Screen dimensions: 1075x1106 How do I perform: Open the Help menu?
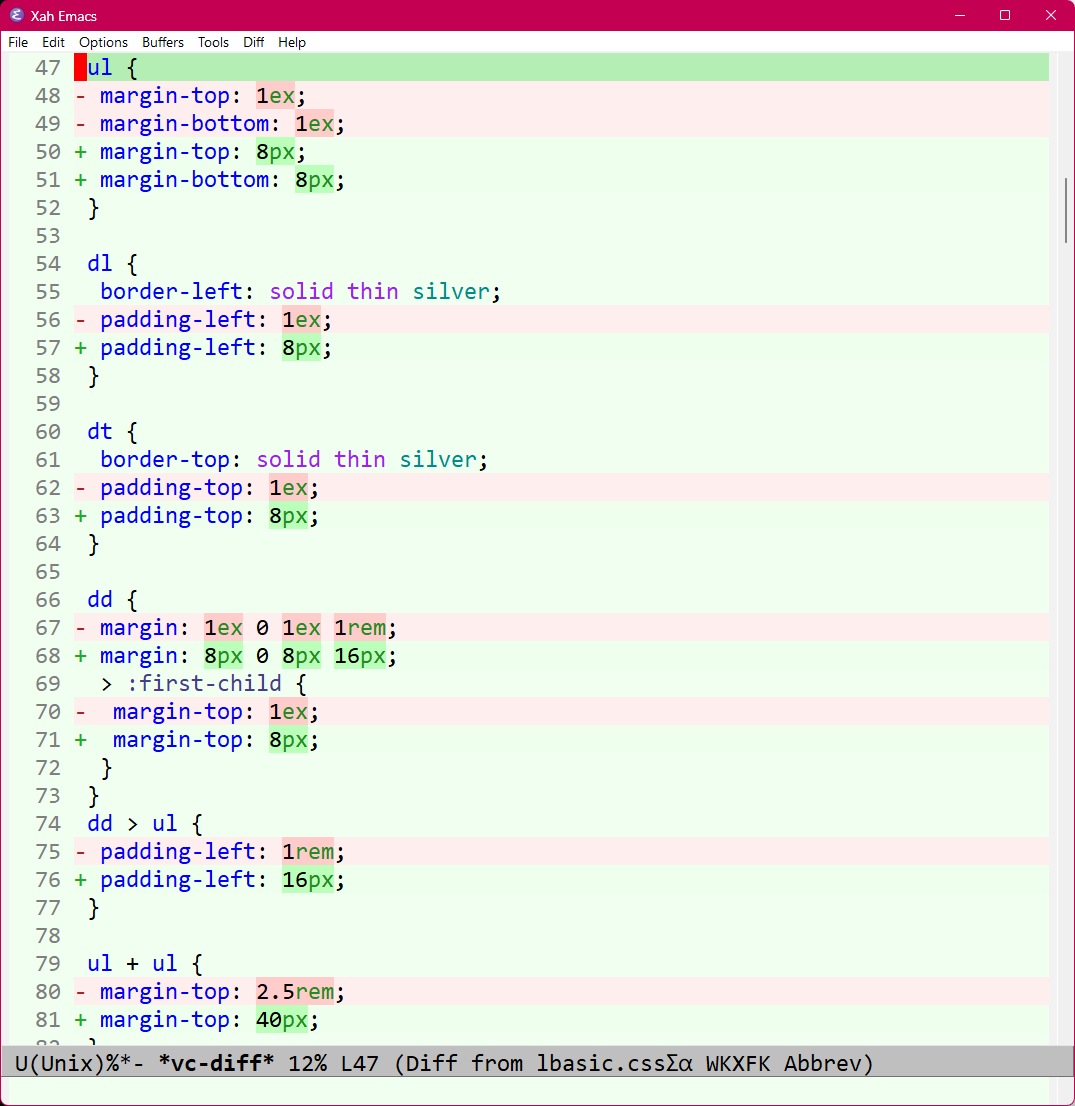[291, 42]
